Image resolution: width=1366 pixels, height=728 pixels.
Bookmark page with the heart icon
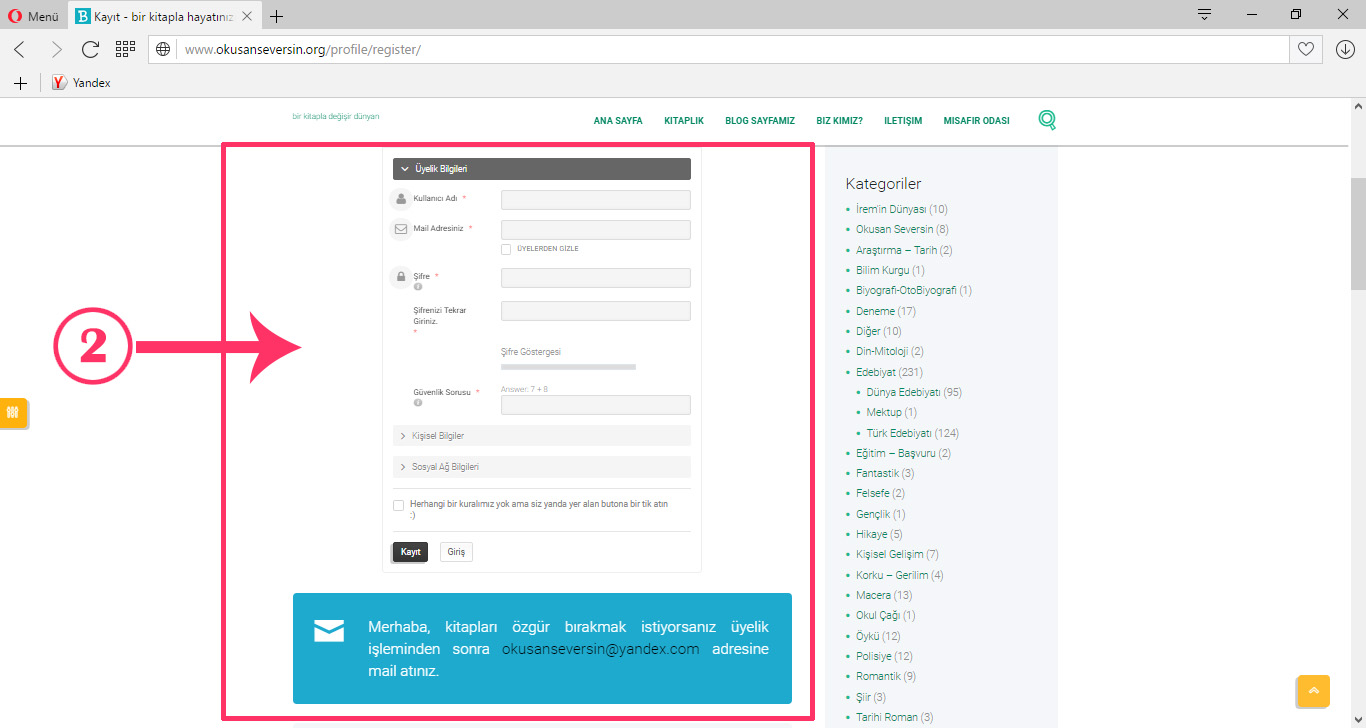(1305, 49)
